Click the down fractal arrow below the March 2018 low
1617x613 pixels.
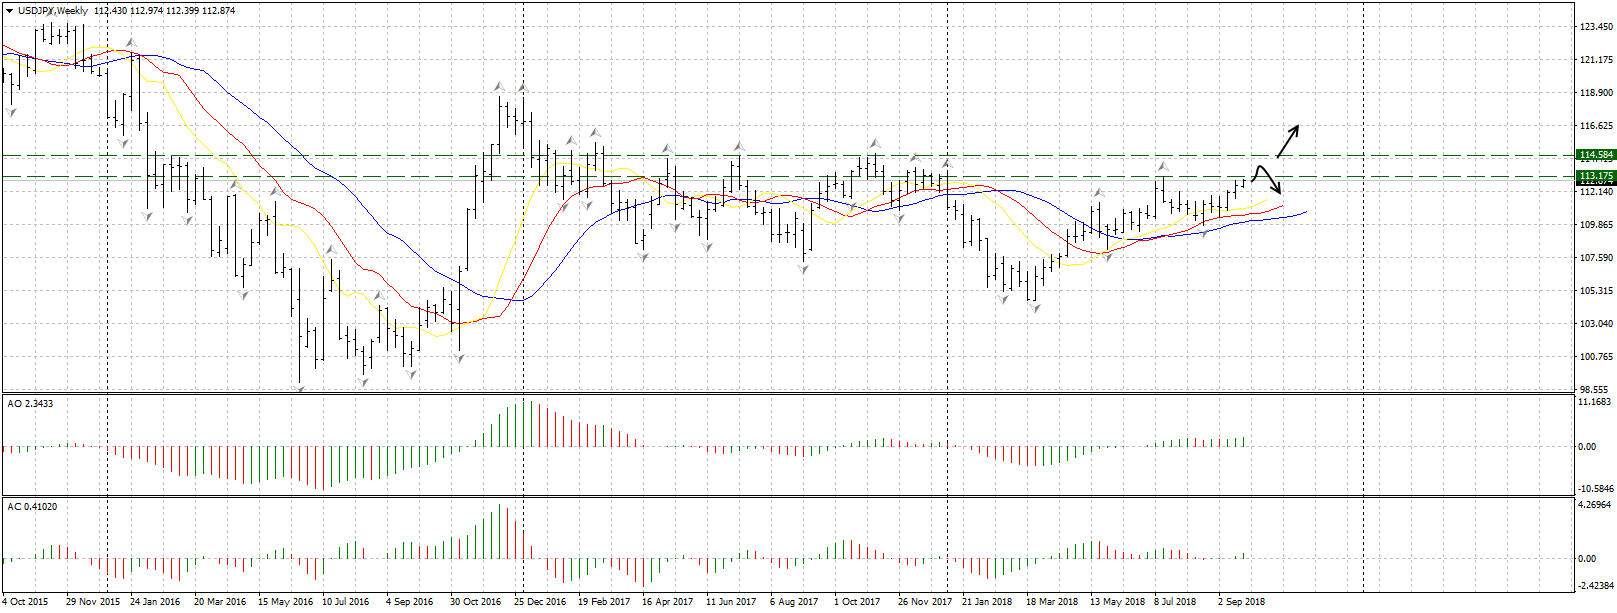pyautogui.click(x=1034, y=309)
